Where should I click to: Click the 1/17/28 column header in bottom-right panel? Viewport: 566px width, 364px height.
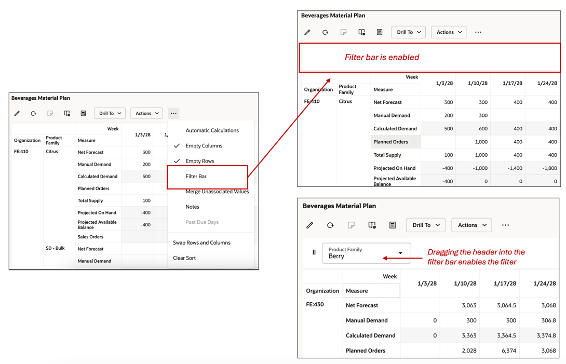505,283
